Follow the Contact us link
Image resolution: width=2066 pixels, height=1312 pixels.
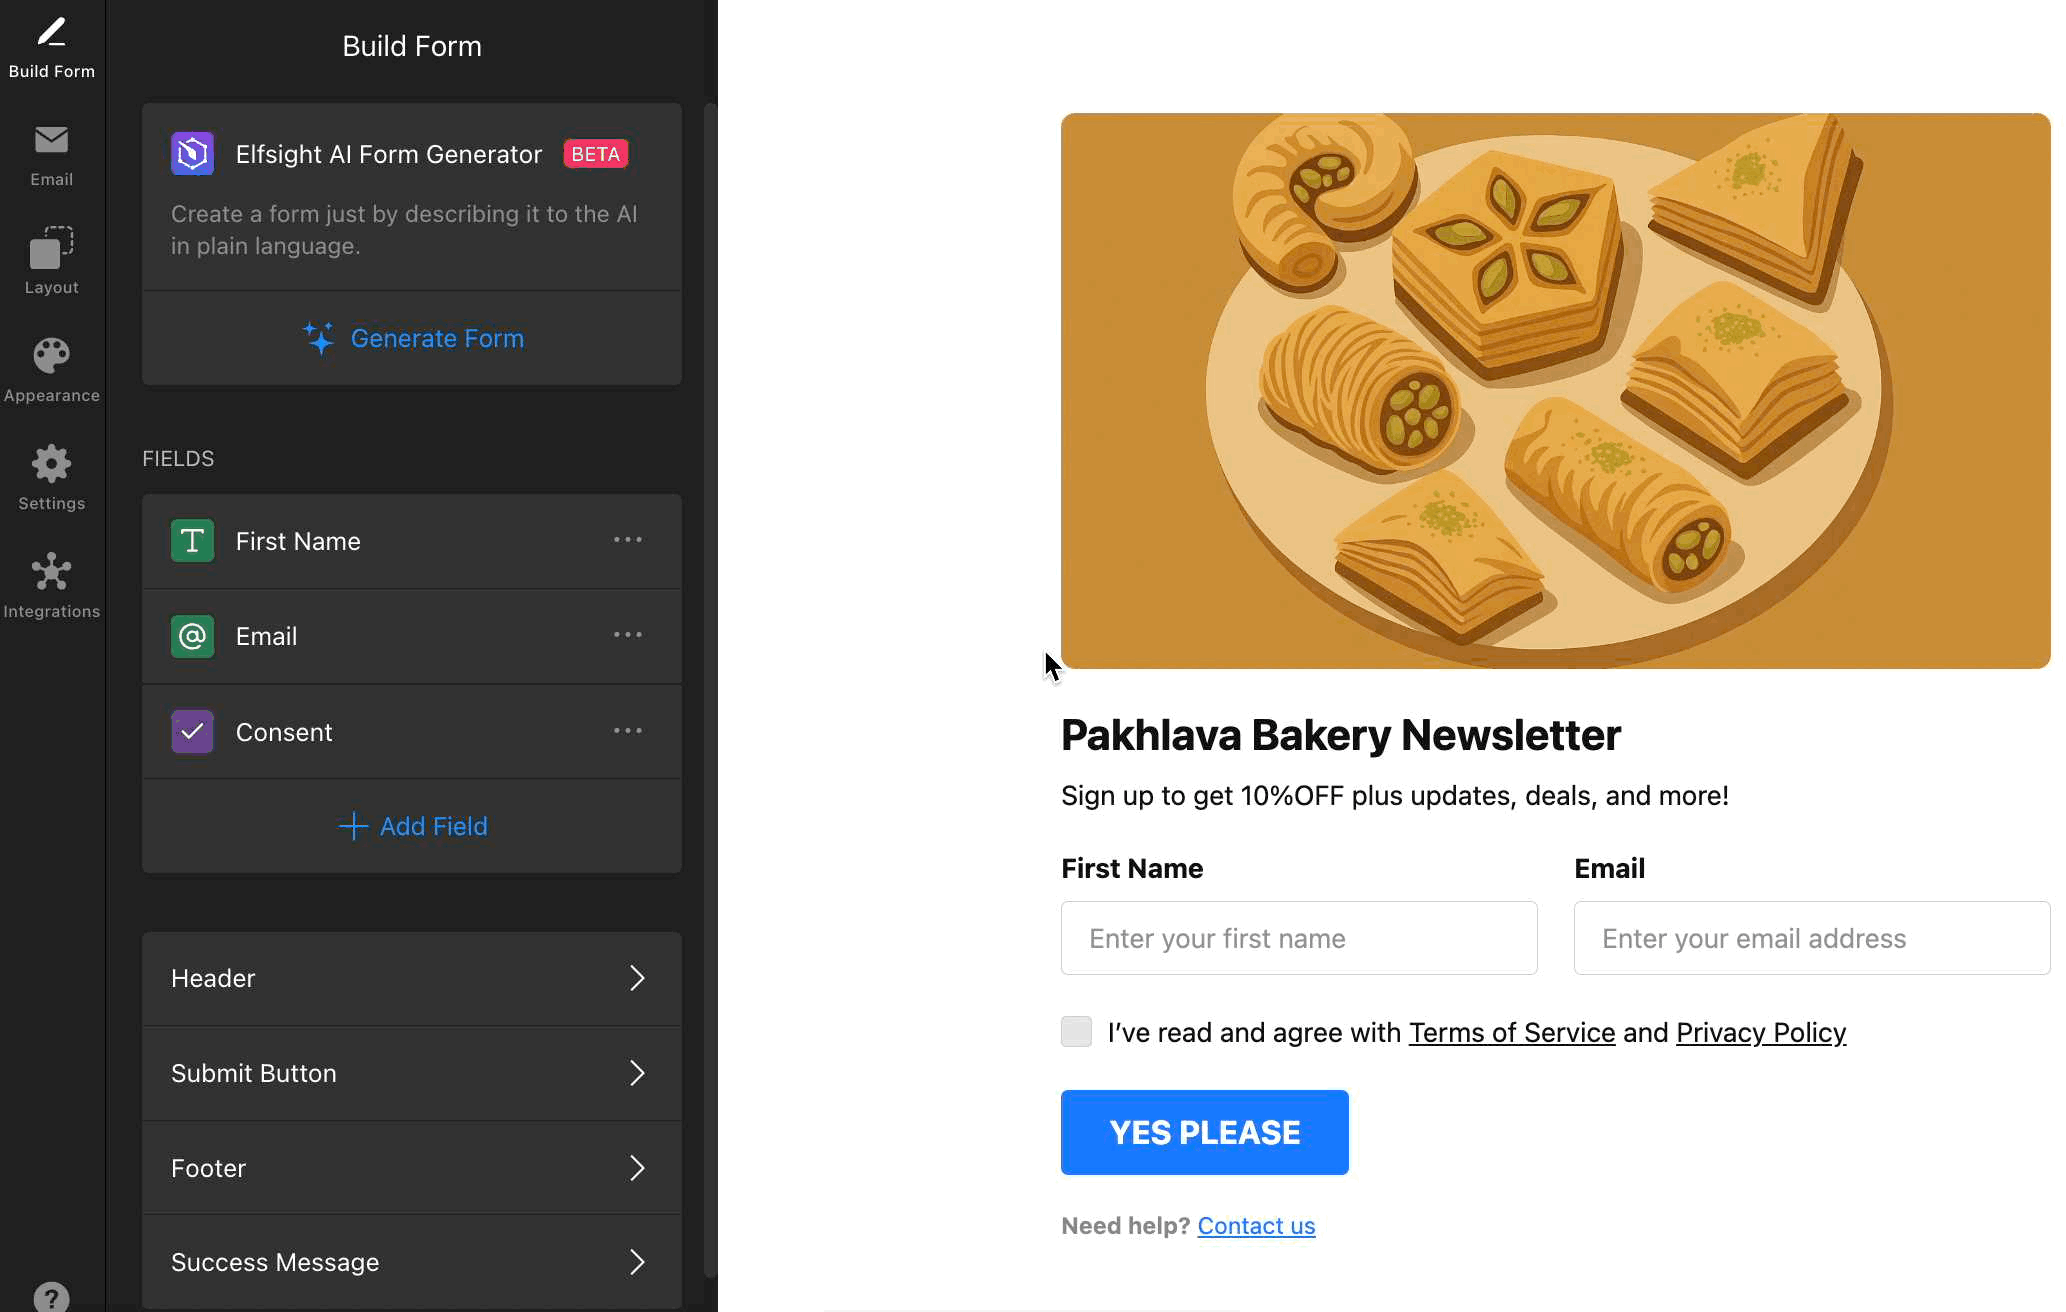coord(1256,1226)
